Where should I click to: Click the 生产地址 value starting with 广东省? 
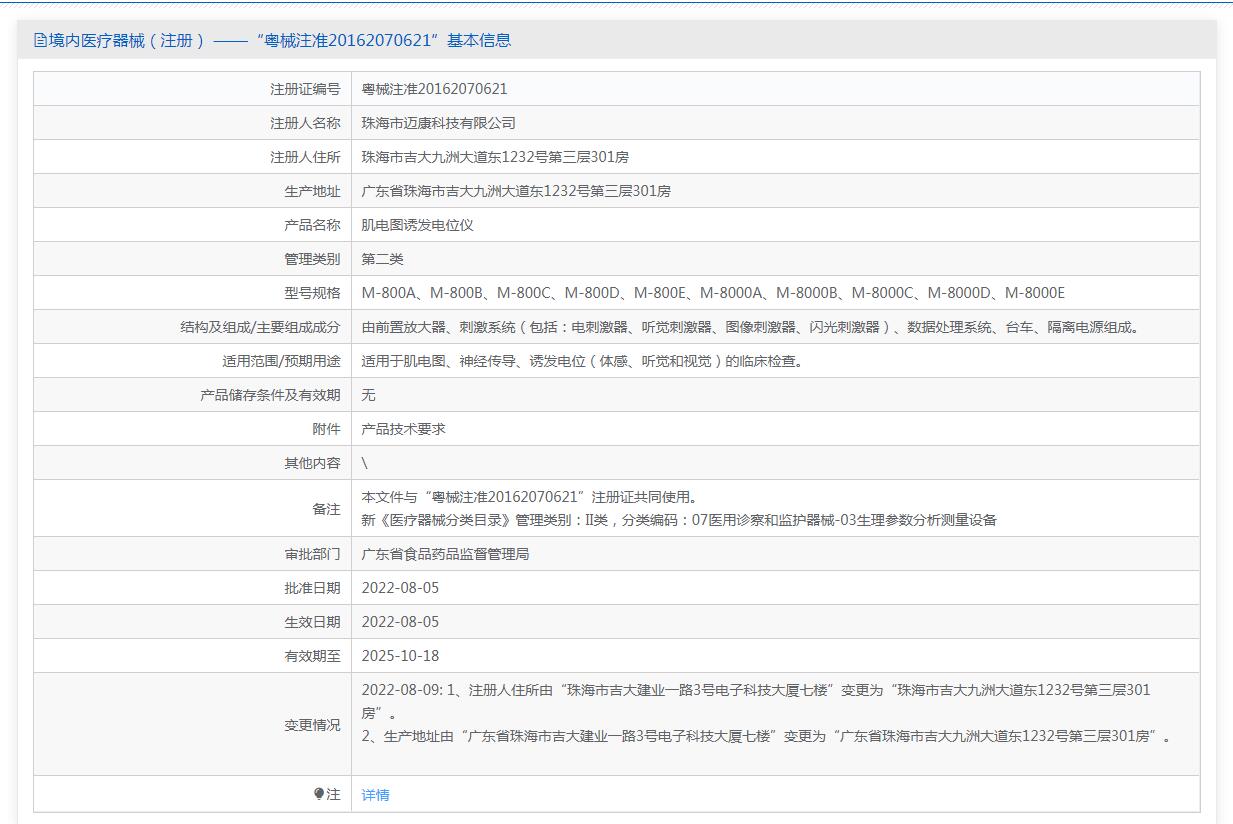tap(515, 191)
